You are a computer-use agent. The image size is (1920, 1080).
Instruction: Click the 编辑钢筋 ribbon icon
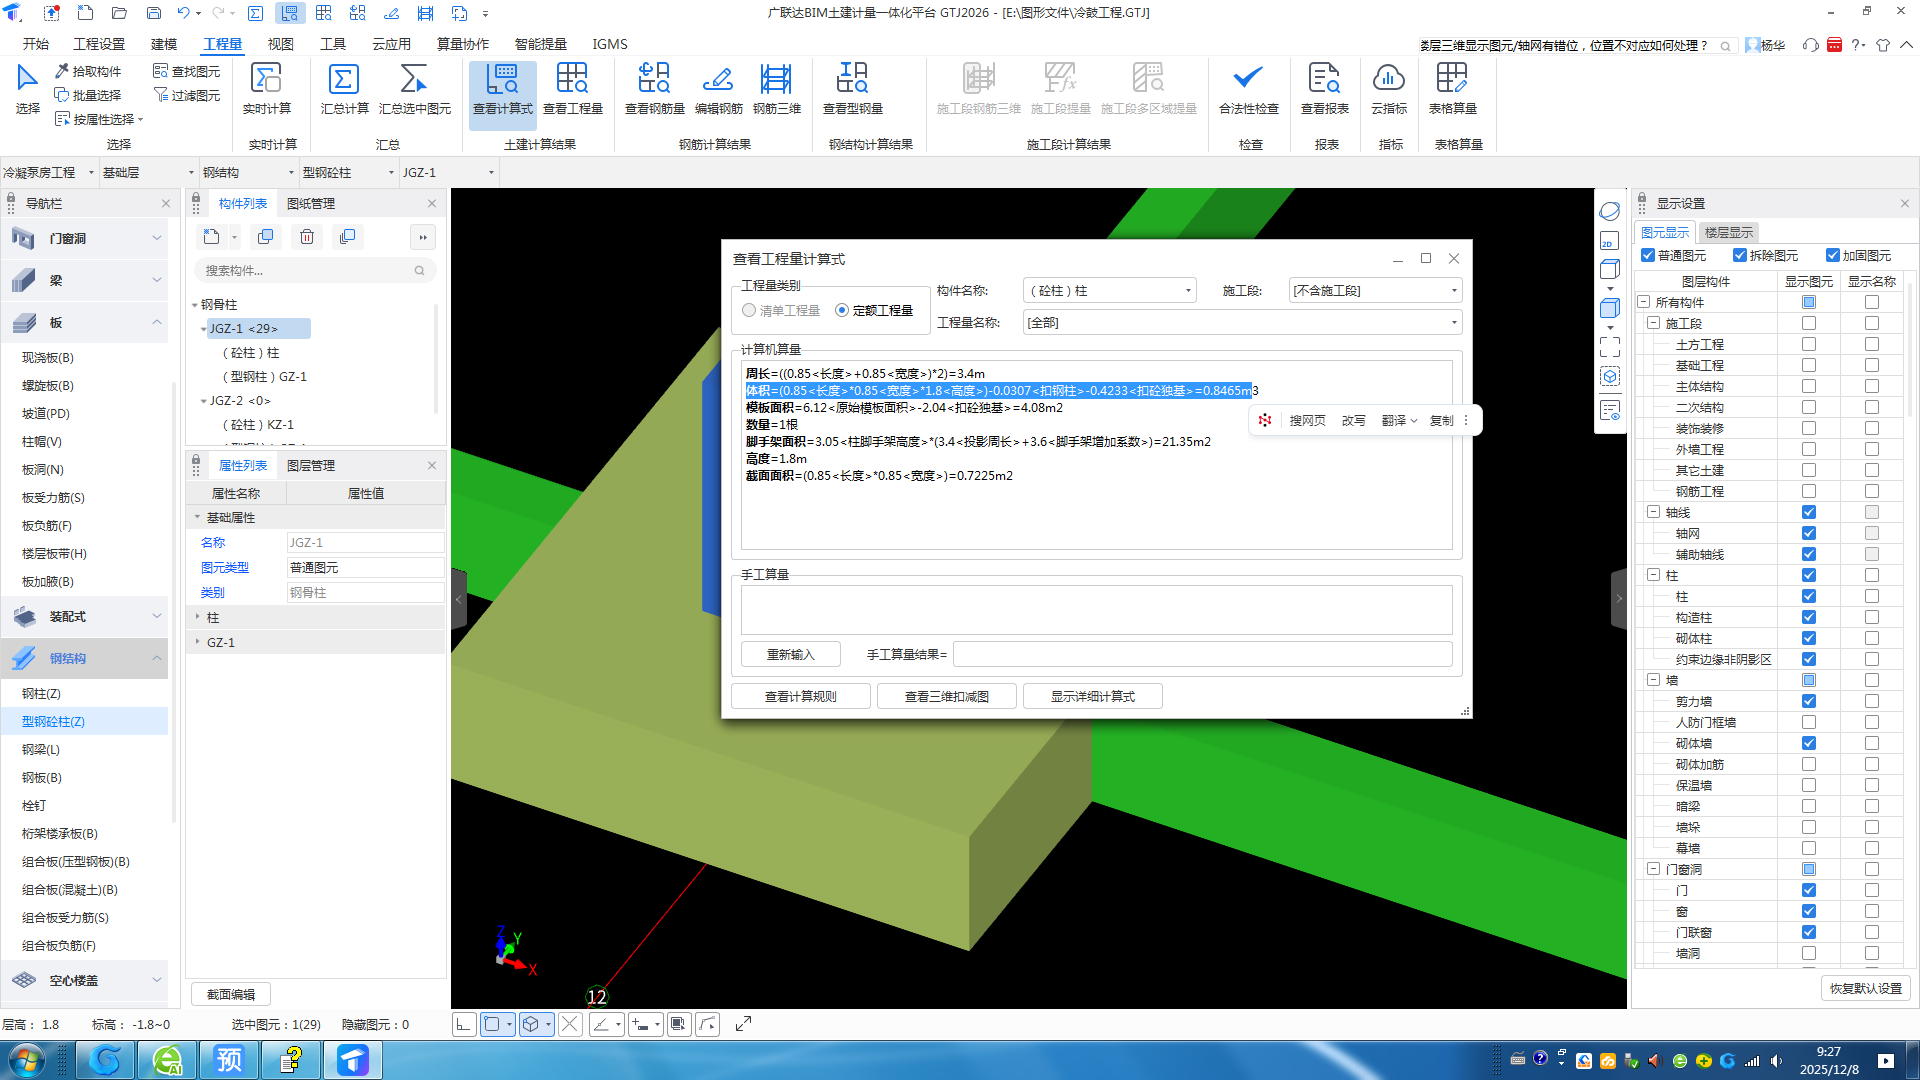[x=718, y=80]
